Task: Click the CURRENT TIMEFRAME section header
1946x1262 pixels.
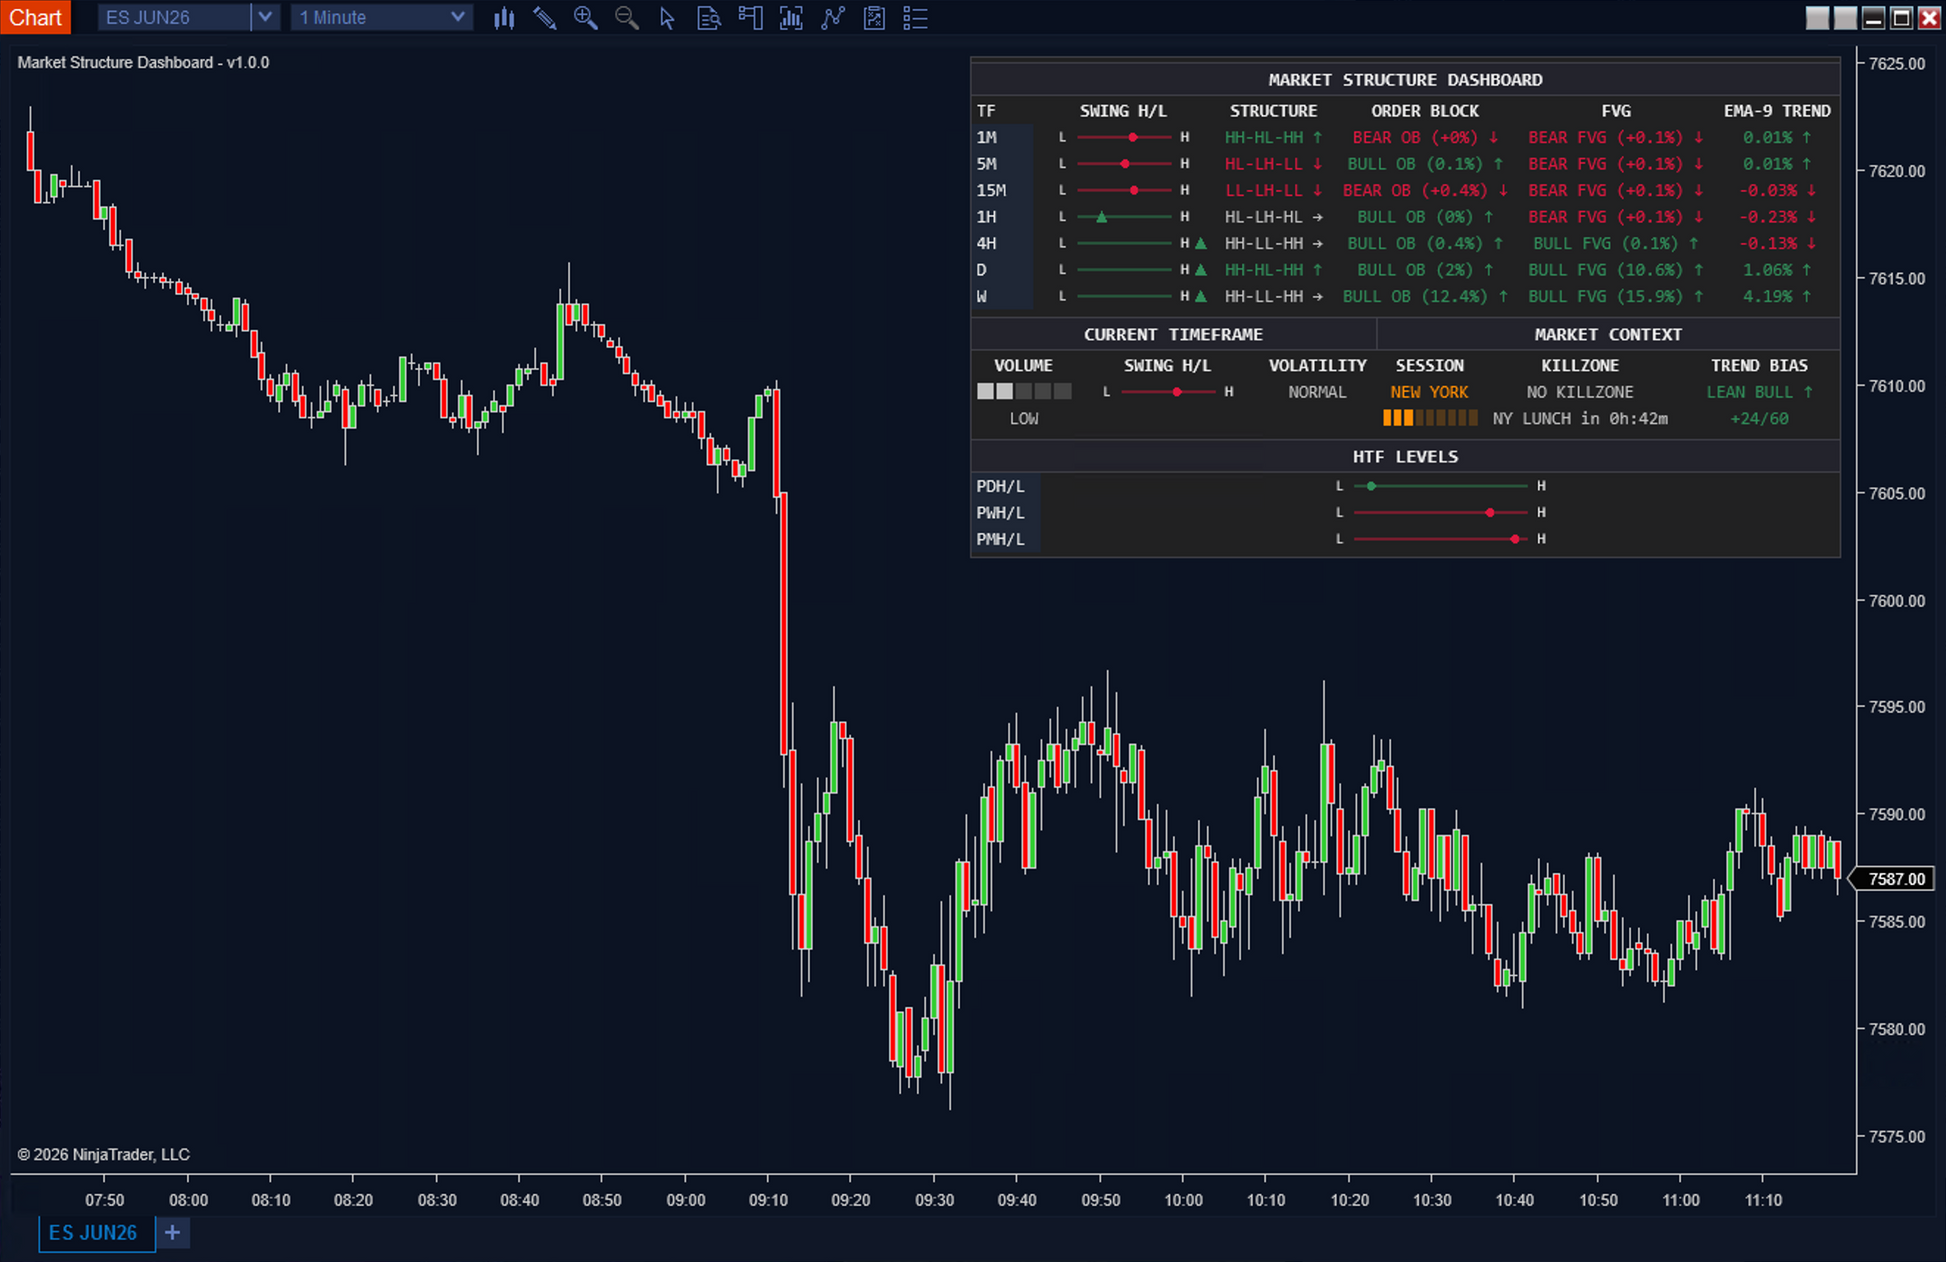Action: pos(1173,335)
